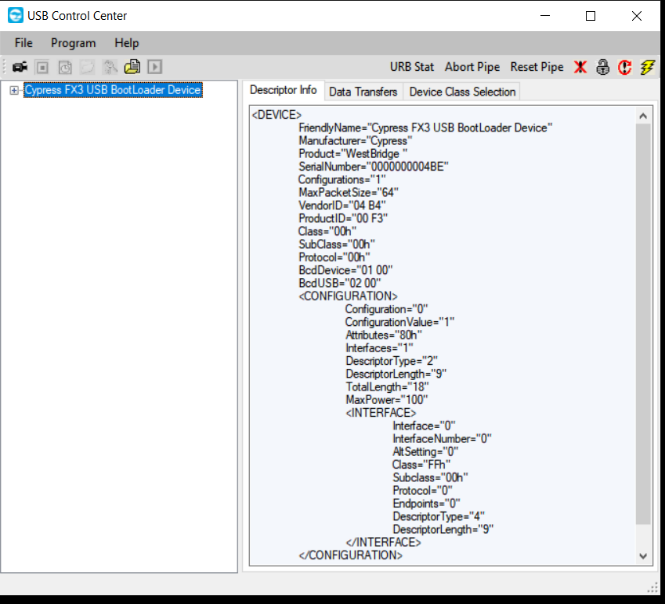Click the Abort Pipe button
This screenshot has height=604, width=665.
pyautogui.click(x=472, y=67)
